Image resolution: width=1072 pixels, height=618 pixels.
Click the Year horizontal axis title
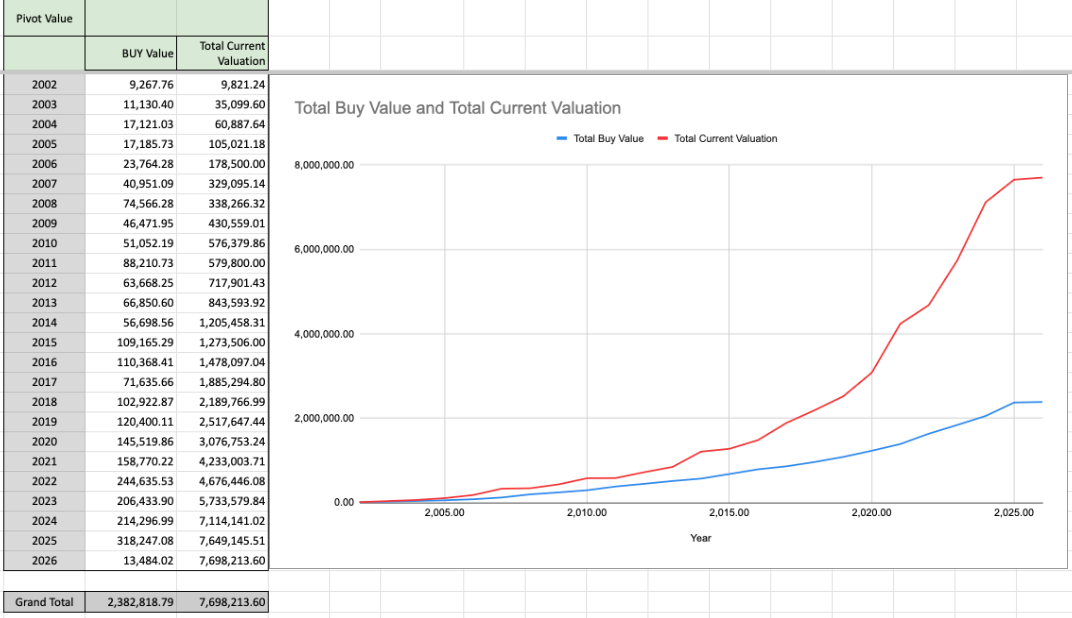tap(700, 538)
